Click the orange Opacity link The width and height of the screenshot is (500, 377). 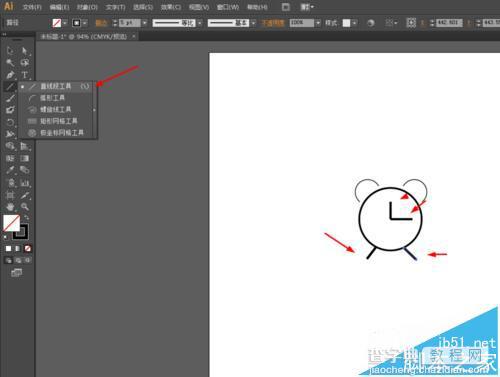coord(273,23)
